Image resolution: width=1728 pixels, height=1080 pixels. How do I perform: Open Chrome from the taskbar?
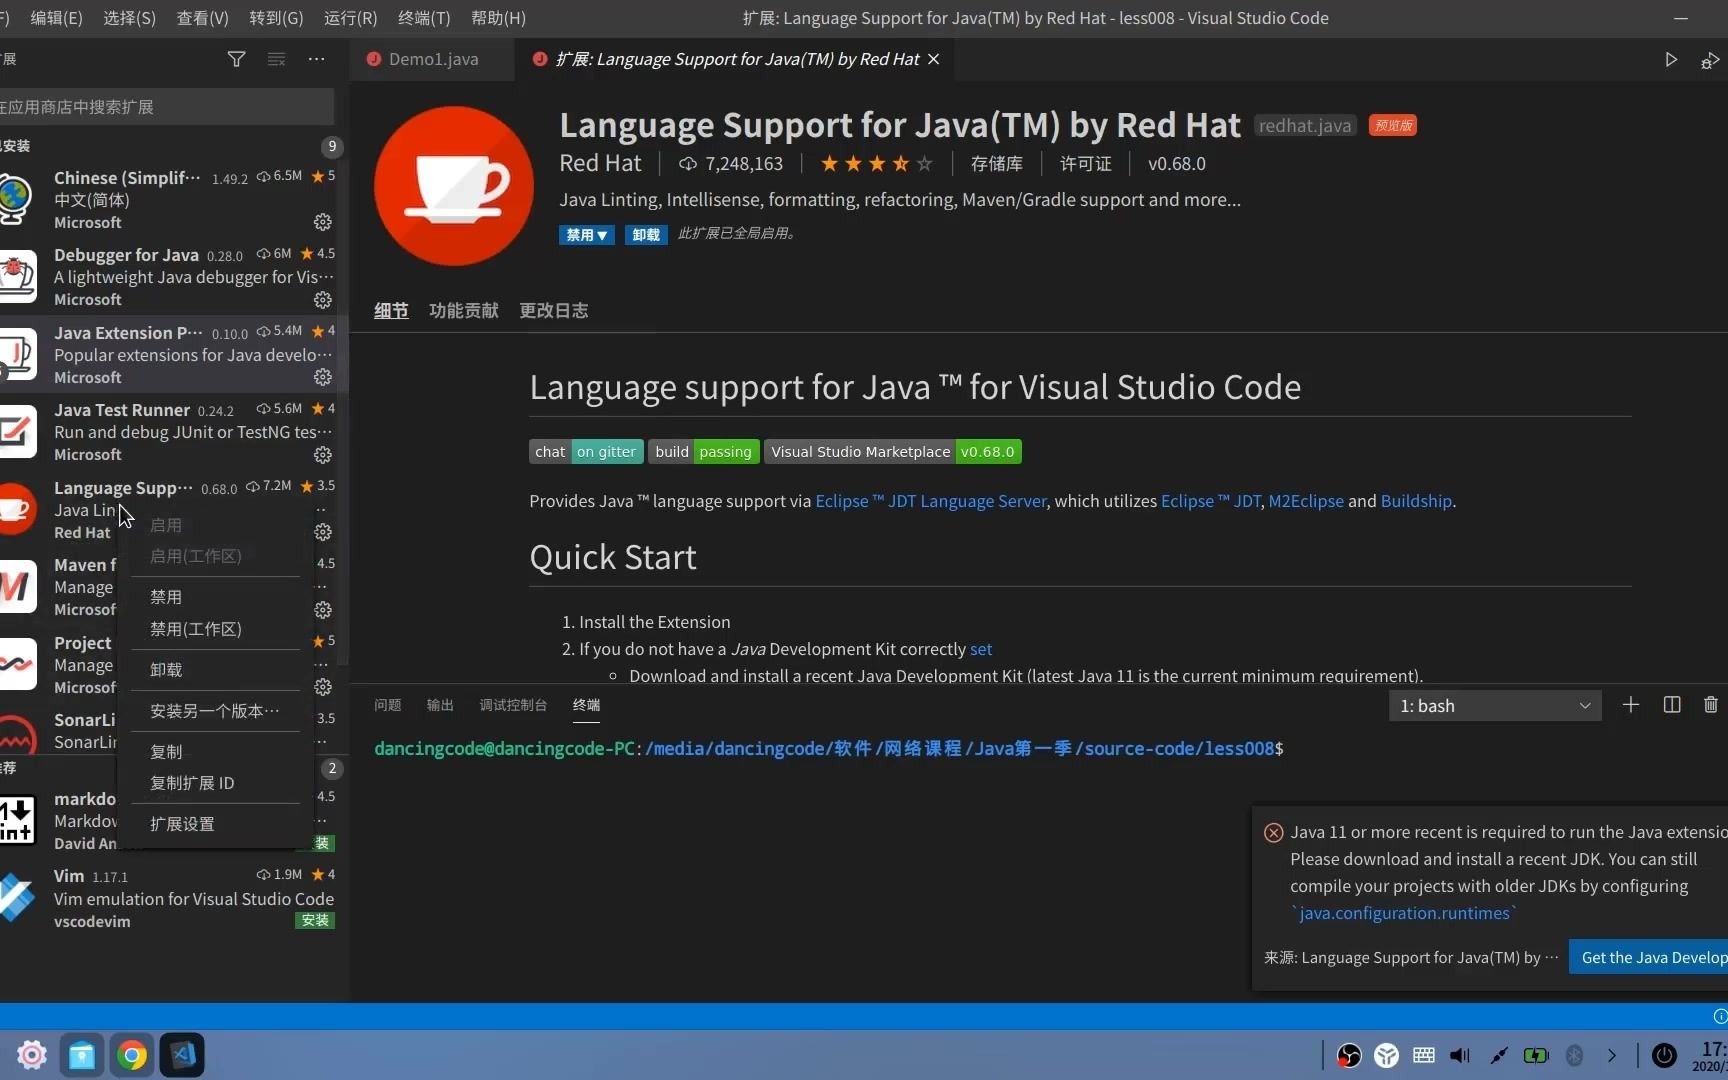pyautogui.click(x=131, y=1055)
